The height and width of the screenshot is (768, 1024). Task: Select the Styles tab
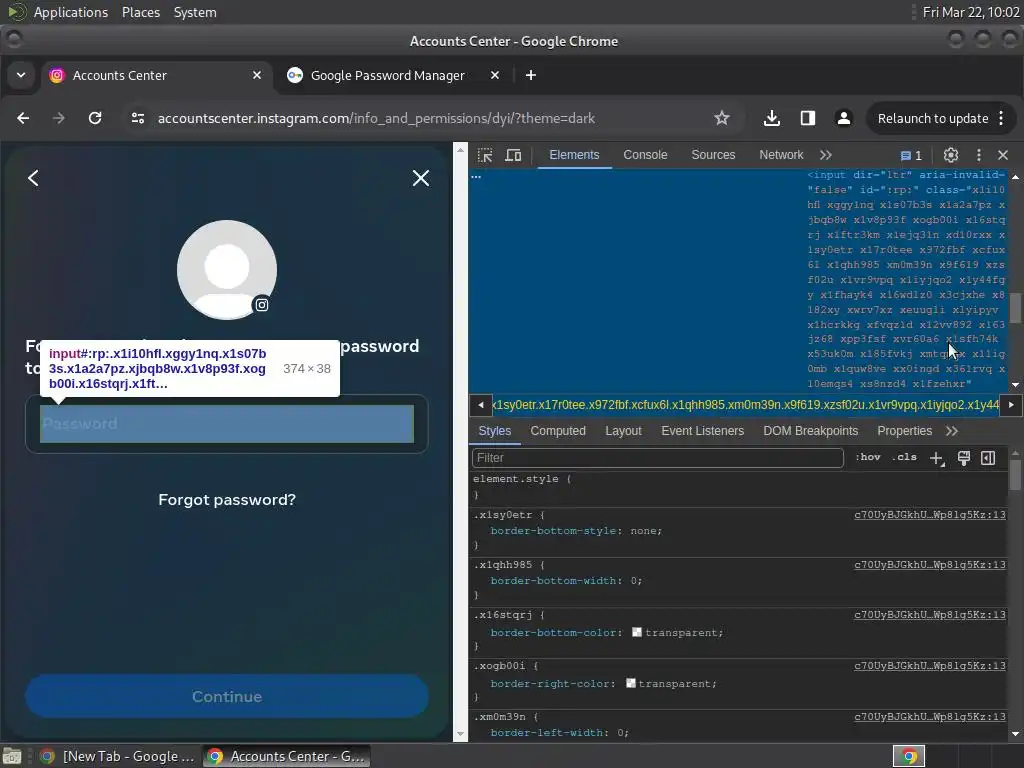[x=494, y=431]
